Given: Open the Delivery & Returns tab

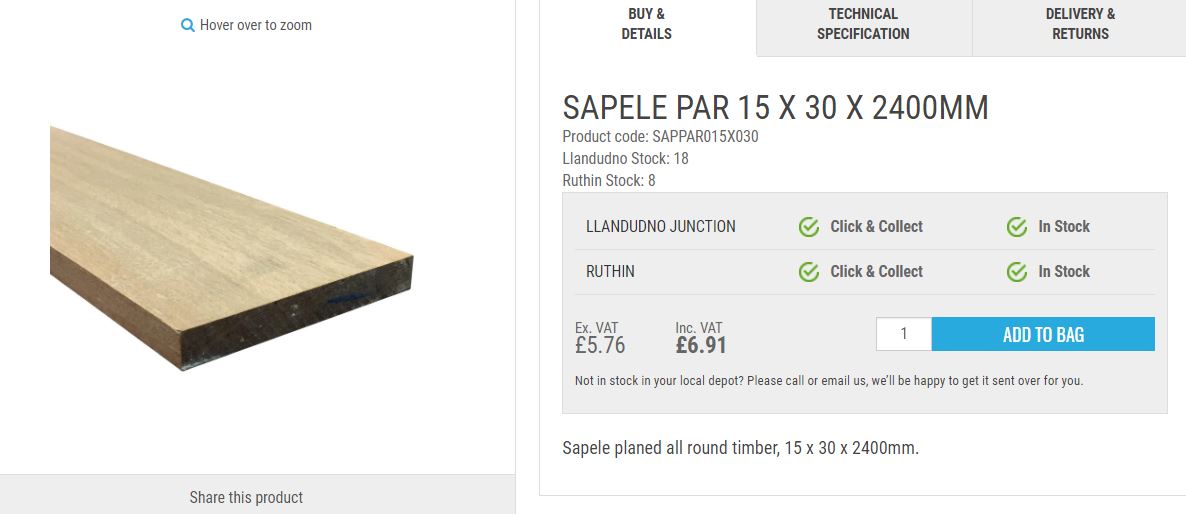Looking at the screenshot, I should [1080, 24].
